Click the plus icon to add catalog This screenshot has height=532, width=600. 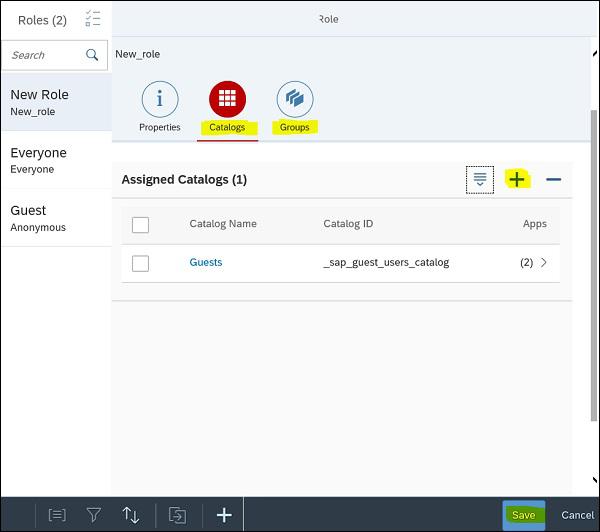[x=516, y=180]
